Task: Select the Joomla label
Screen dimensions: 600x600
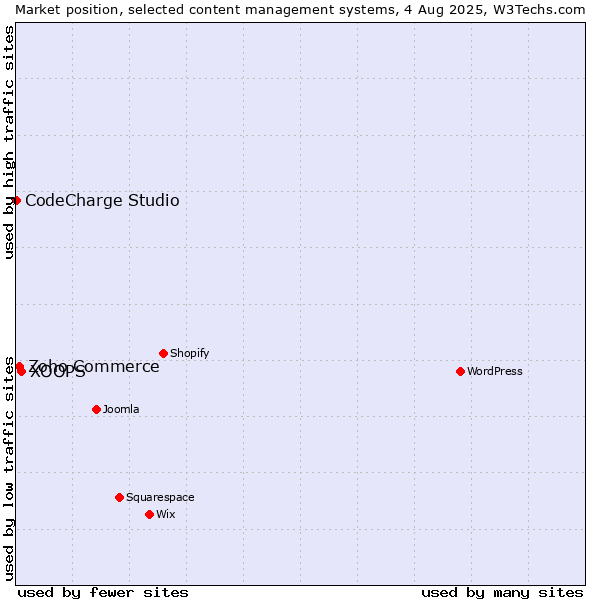Action: tap(121, 409)
